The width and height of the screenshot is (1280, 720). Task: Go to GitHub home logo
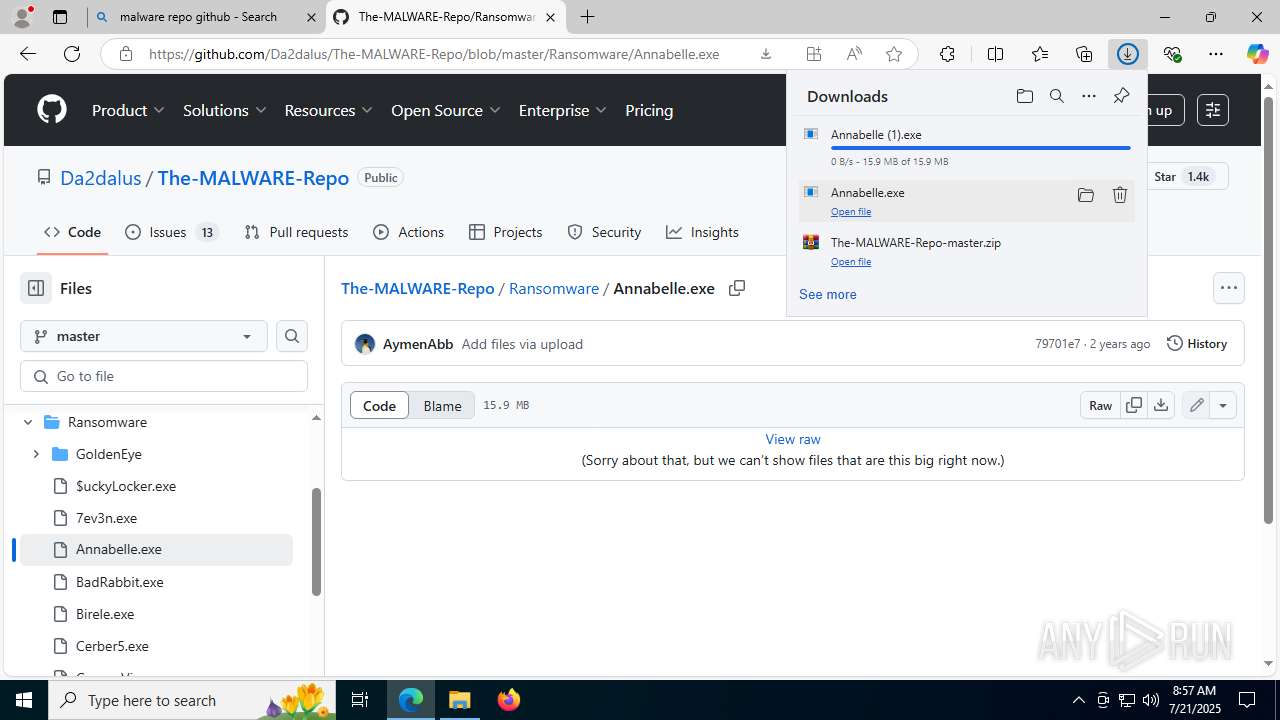(x=52, y=110)
